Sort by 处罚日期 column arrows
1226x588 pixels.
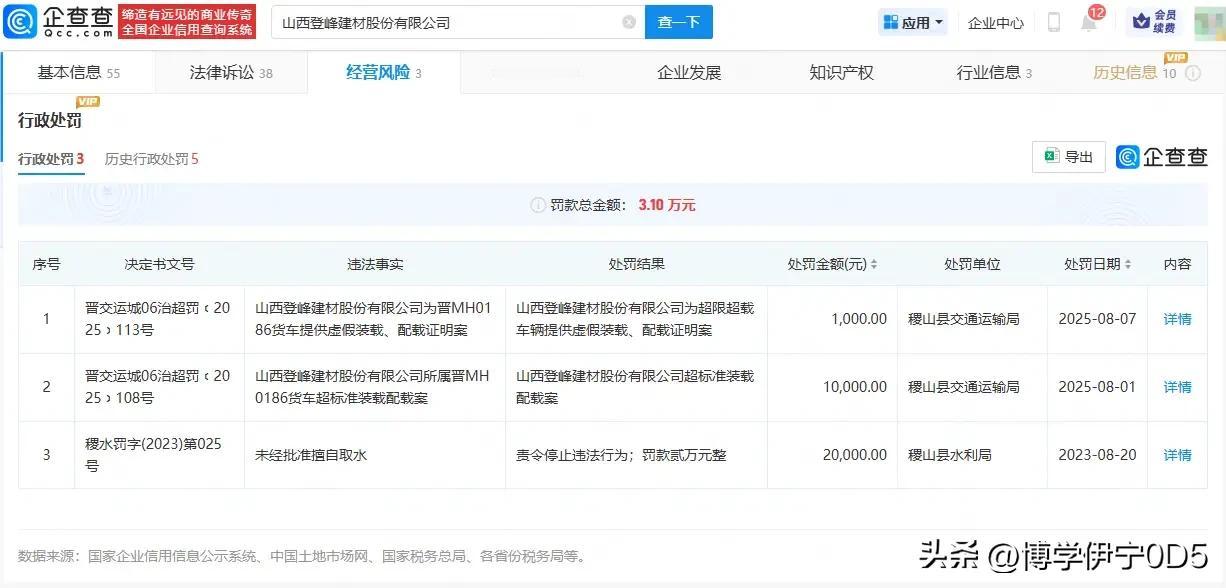(x=1128, y=265)
